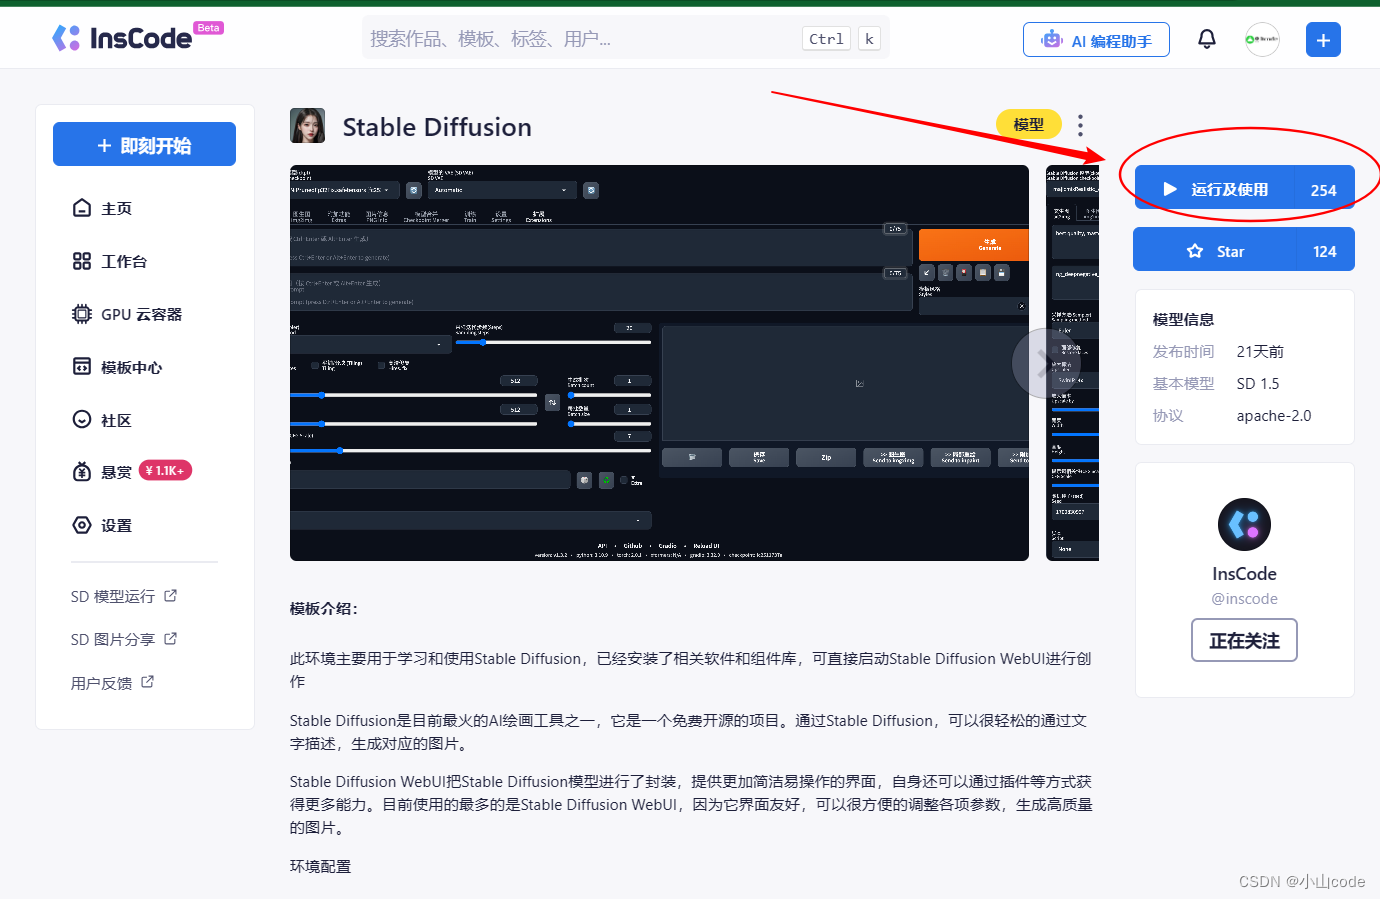Screen dimensions: 1380x899
Task: Click external link icon next to SD 图片分享
Action: coord(171,638)
